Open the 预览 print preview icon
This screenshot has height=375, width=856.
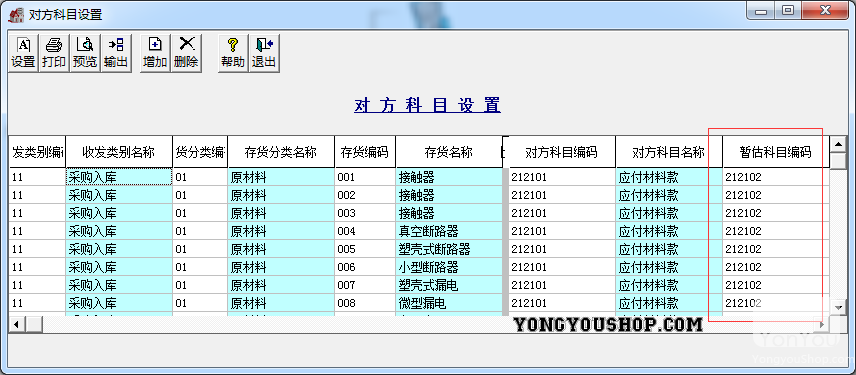85,53
